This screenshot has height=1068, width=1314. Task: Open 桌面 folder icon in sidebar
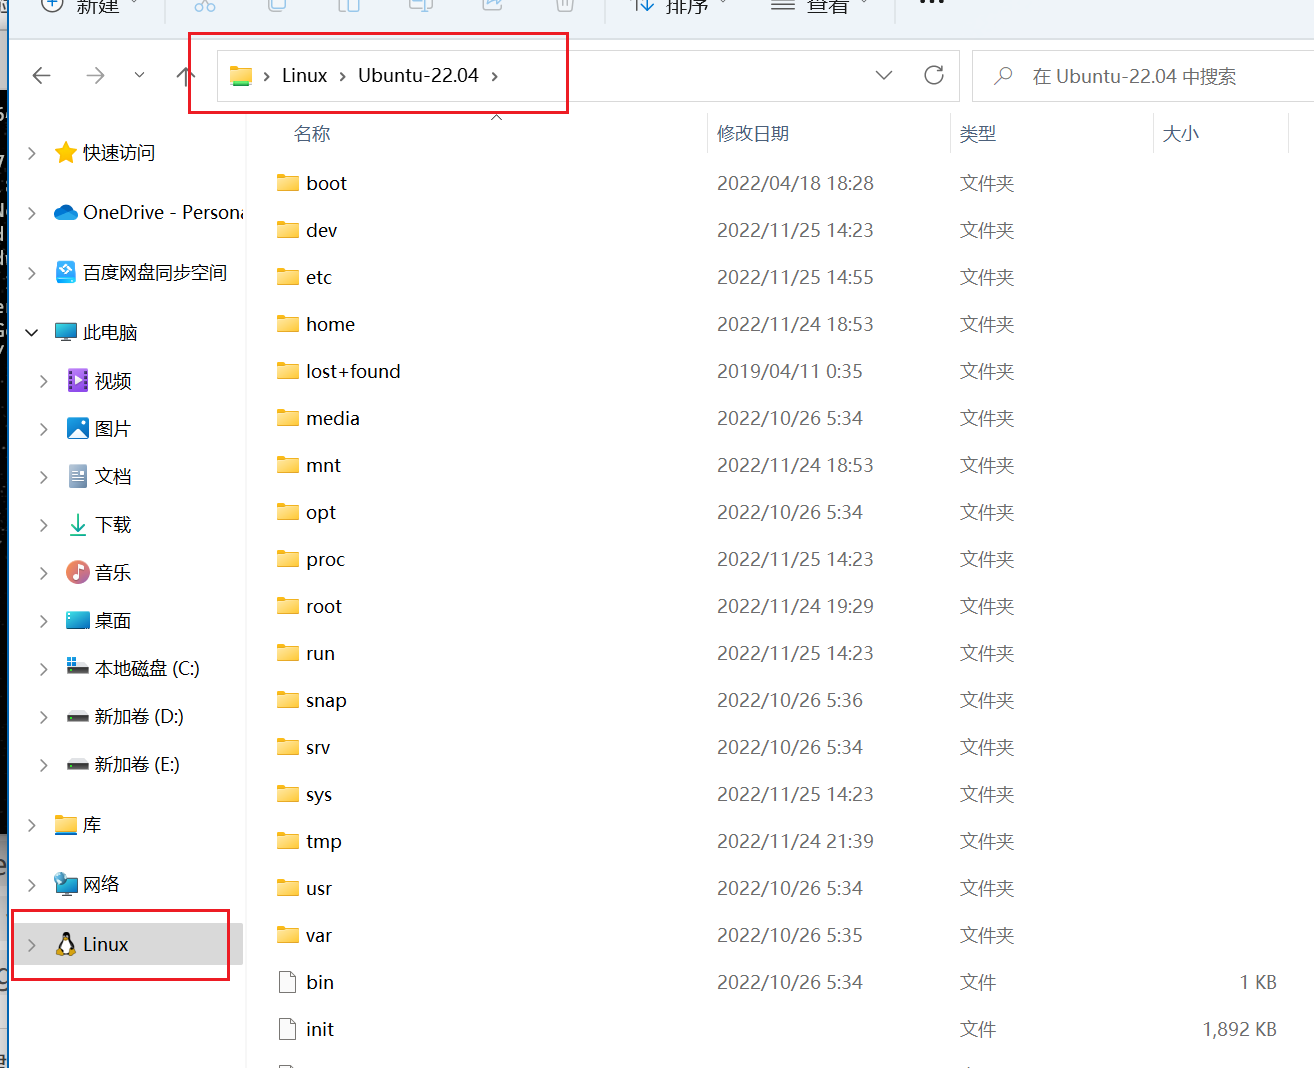click(78, 620)
